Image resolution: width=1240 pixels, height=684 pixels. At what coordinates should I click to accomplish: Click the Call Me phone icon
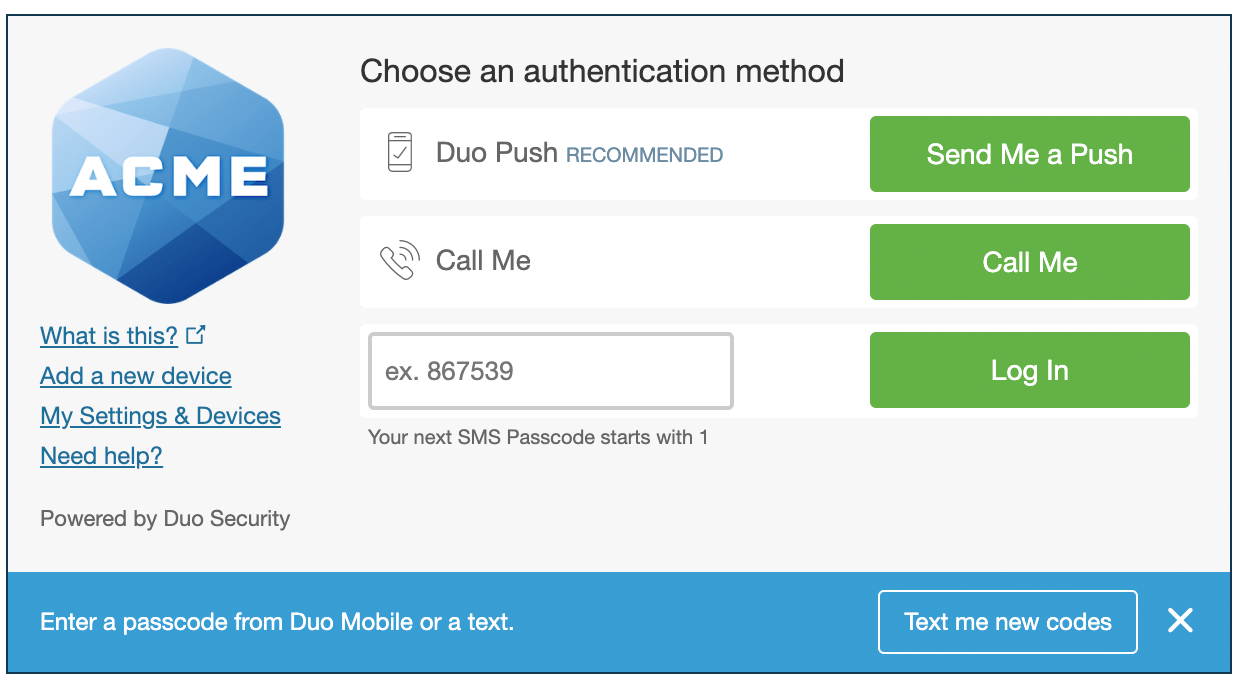(x=399, y=261)
